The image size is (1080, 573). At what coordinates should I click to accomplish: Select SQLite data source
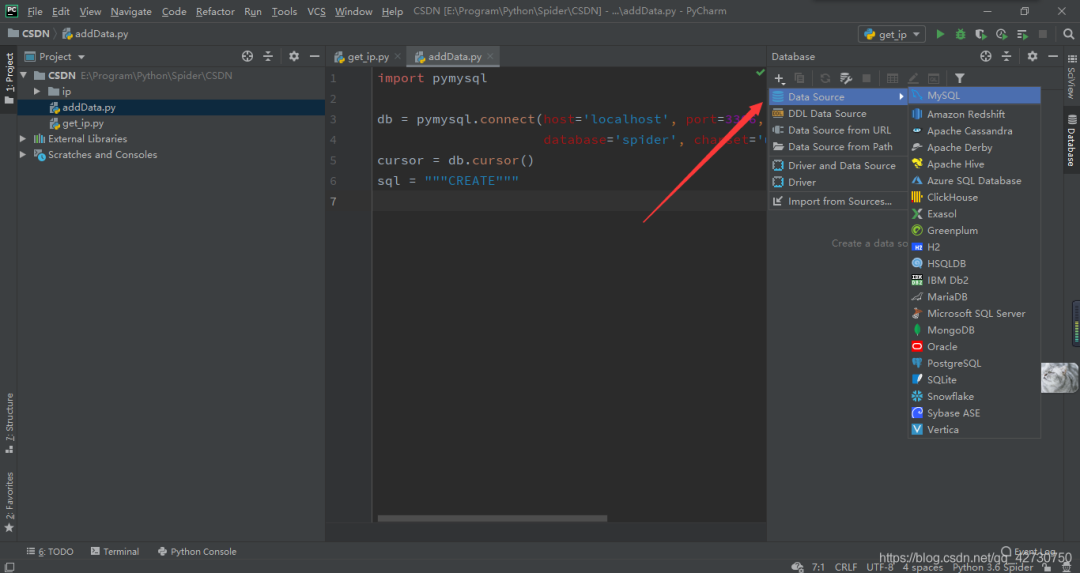tap(974, 379)
